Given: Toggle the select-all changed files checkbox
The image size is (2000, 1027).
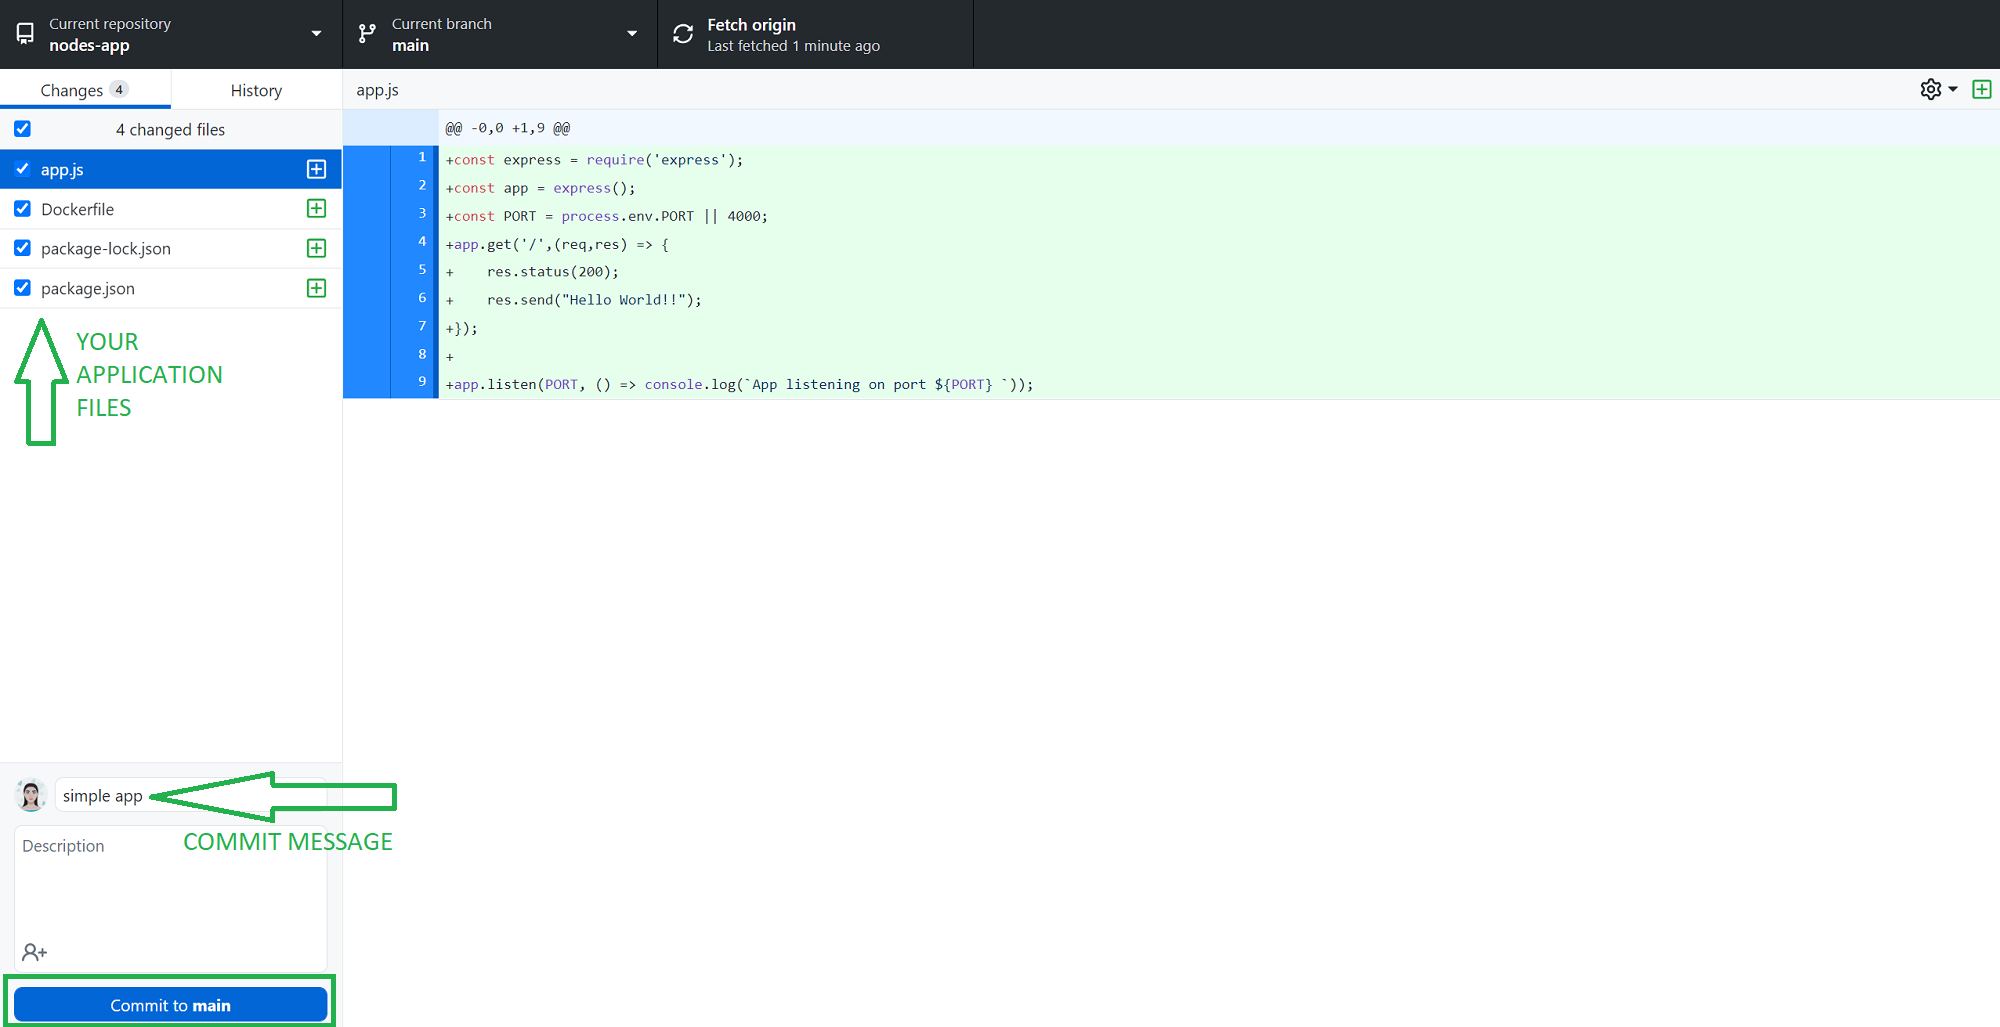Looking at the screenshot, I should (22, 129).
